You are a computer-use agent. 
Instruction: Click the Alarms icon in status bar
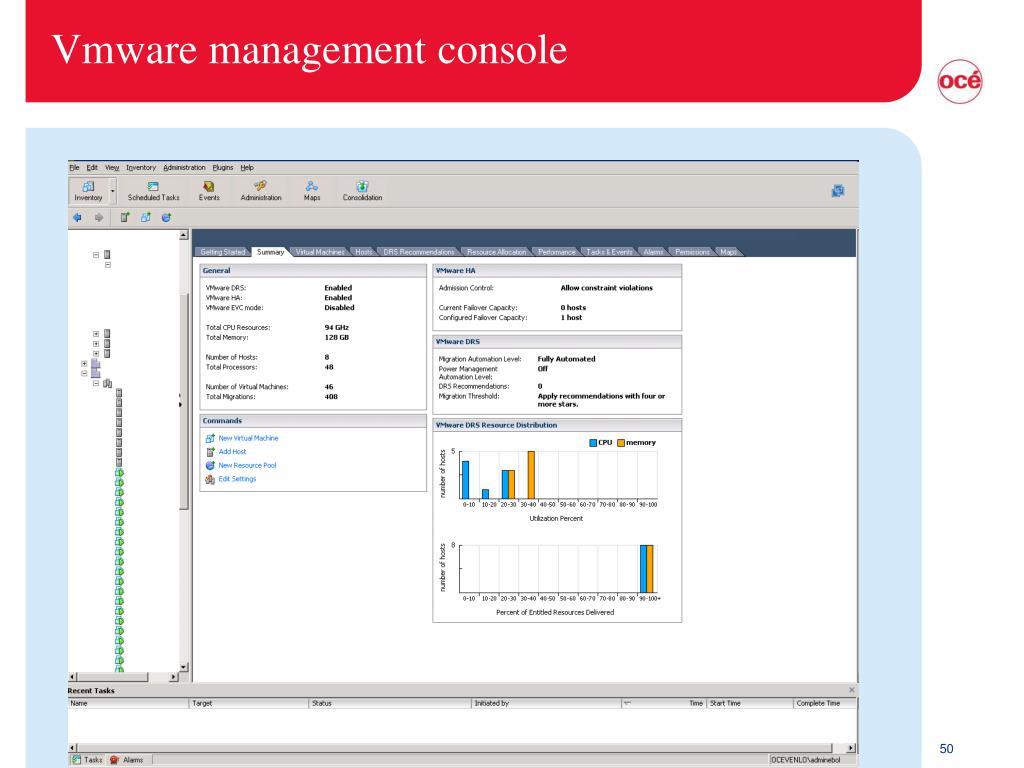click(114, 760)
